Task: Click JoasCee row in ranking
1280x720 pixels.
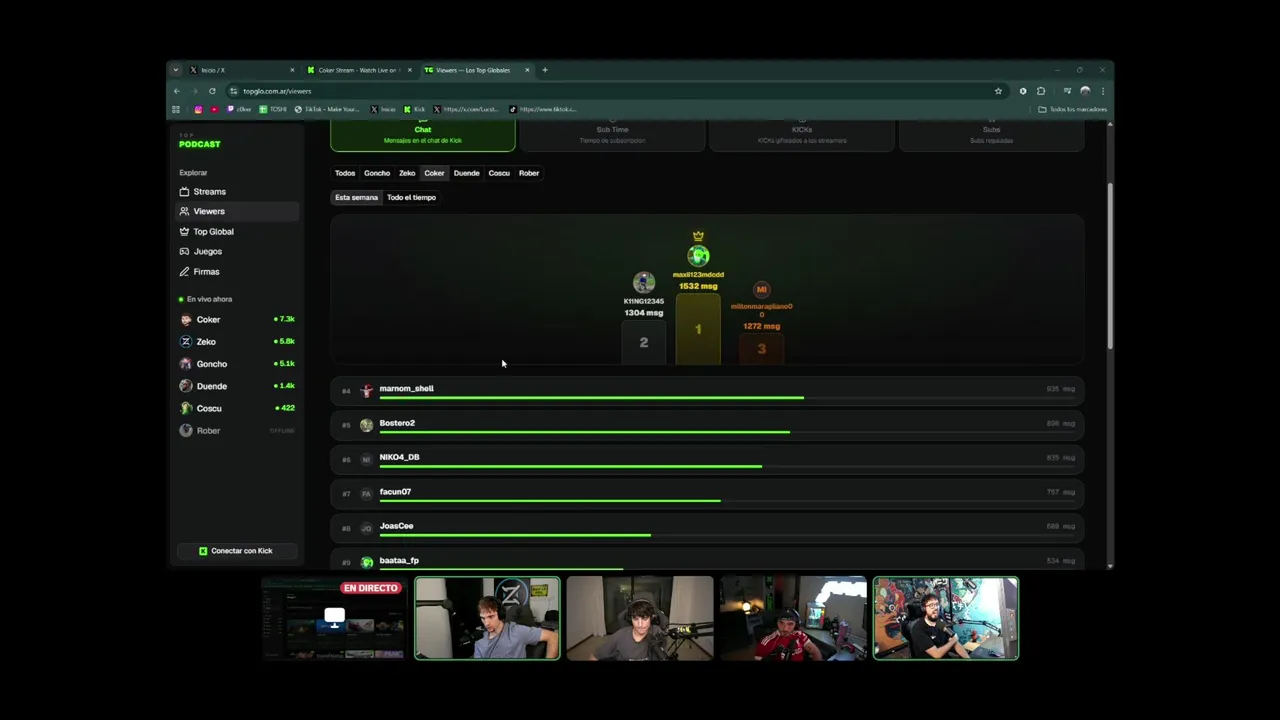Action: coord(707,528)
